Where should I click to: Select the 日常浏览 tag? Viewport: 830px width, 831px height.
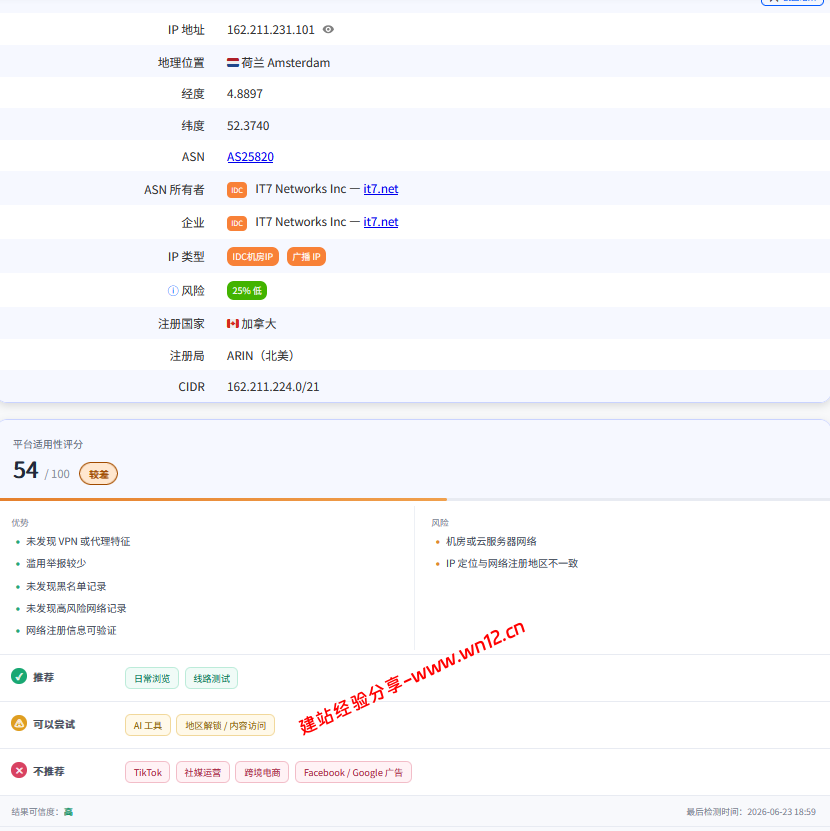point(152,678)
